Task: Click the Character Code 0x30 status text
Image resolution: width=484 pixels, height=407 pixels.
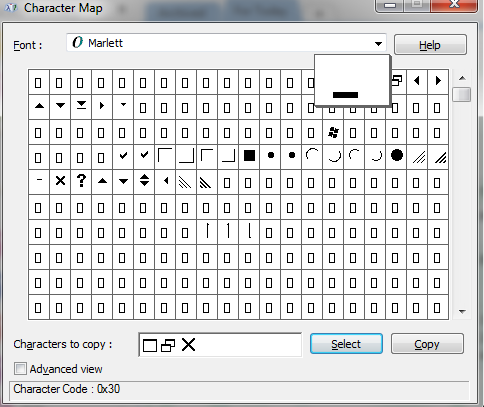Action: click(67, 389)
